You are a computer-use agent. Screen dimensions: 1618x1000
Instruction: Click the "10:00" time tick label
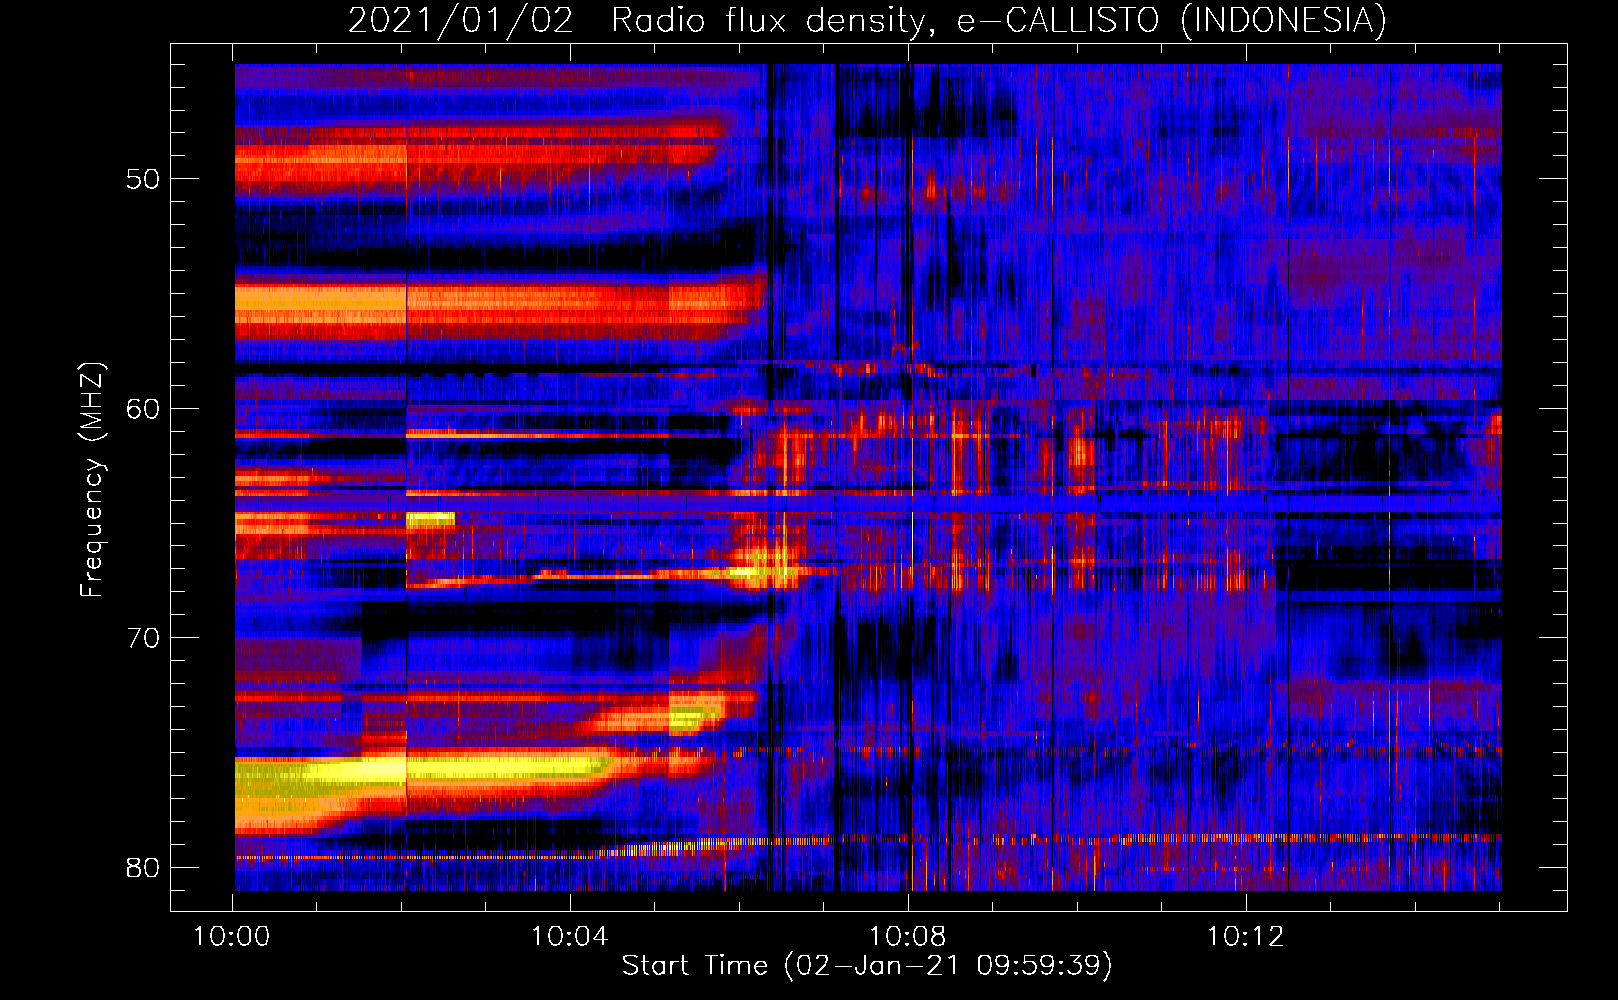pos(232,937)
